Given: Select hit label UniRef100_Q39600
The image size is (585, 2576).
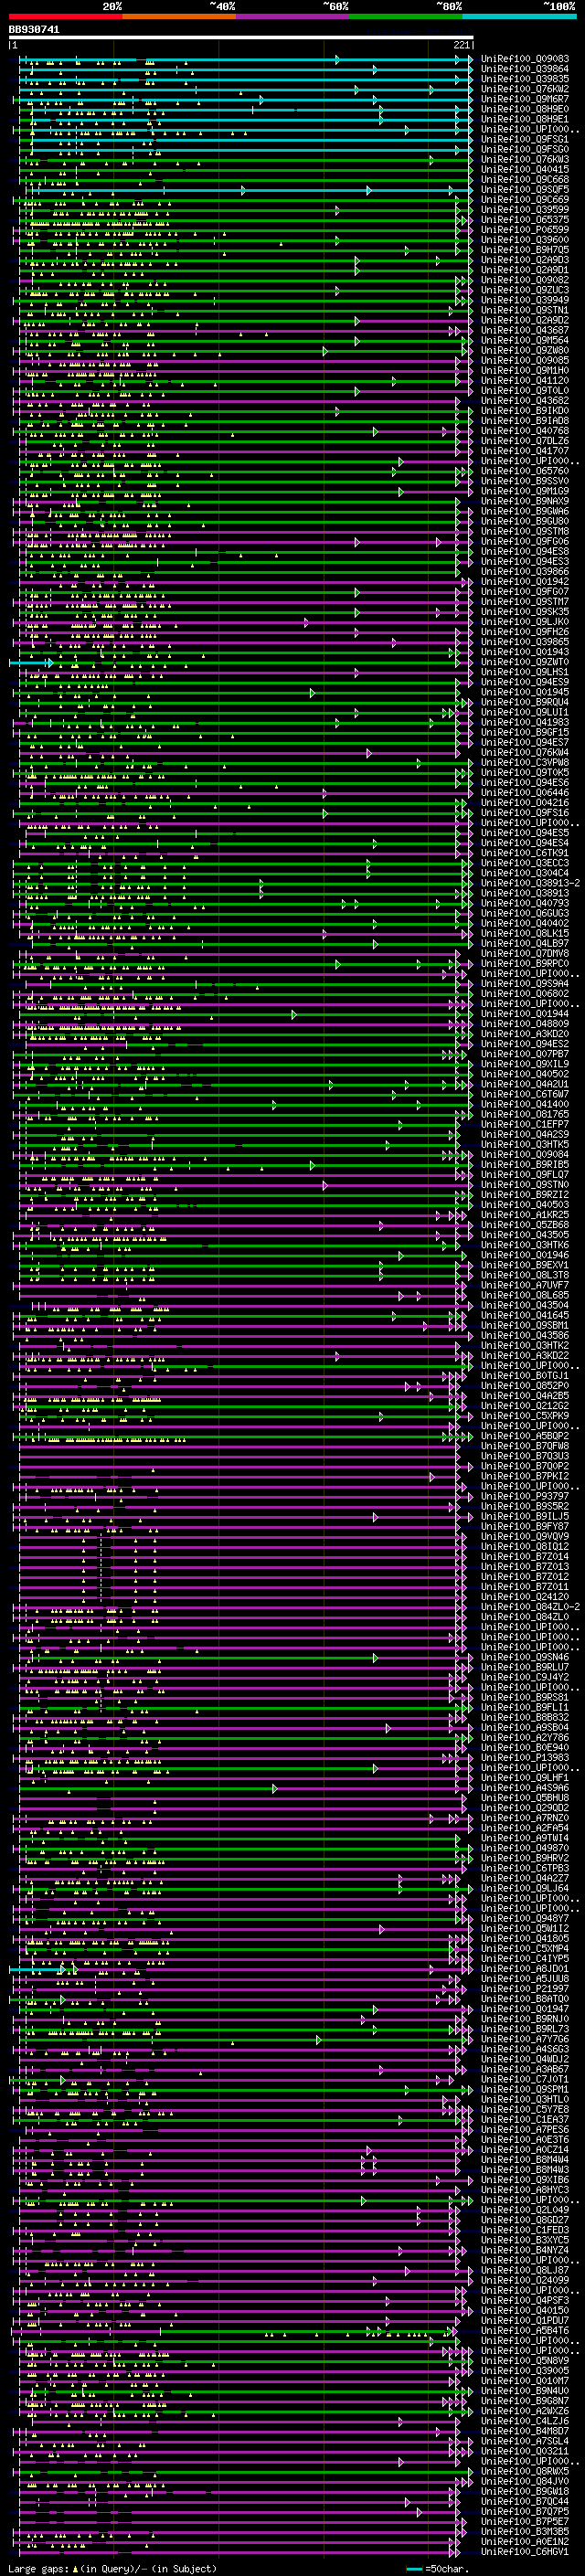Looking at the screenshot, I should pyautogui.click(x=525, y=240).
